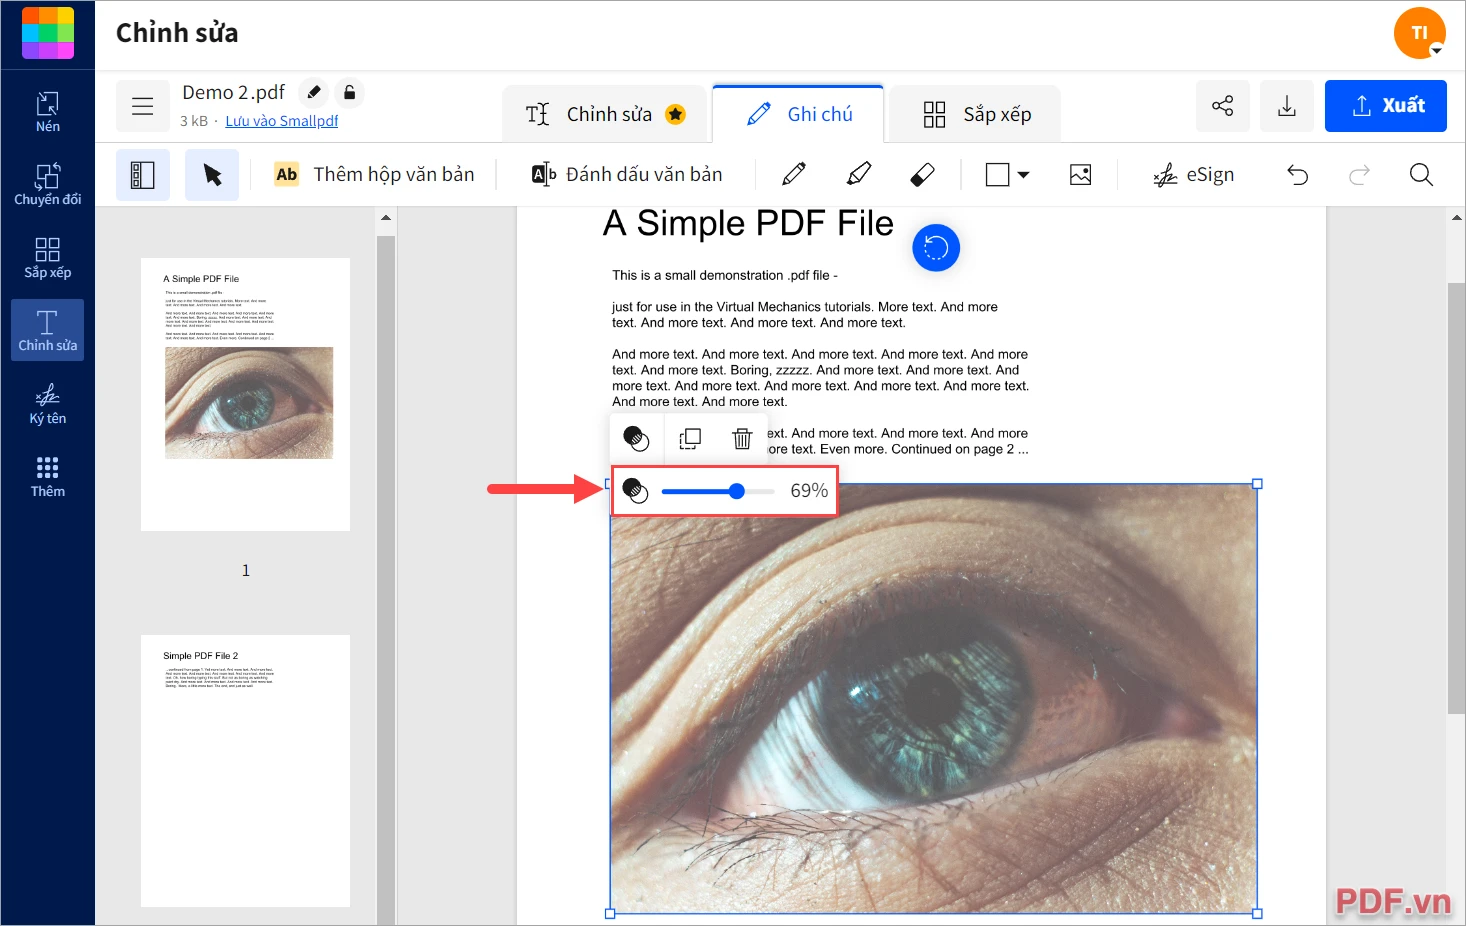The image size is (1466, 926).
Task: Click thumbnail panel scroll up arrow
Action: pyautogui.click(x=386, y=217)
